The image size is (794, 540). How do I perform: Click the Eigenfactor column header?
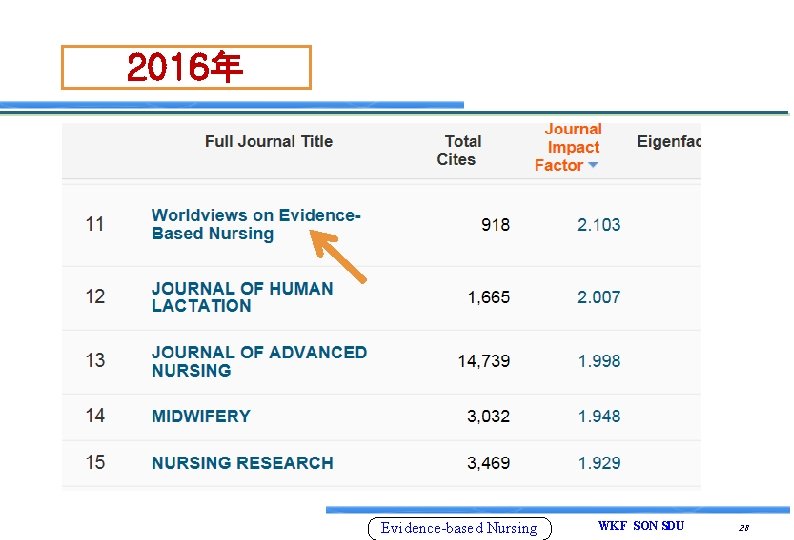(668, 141)
